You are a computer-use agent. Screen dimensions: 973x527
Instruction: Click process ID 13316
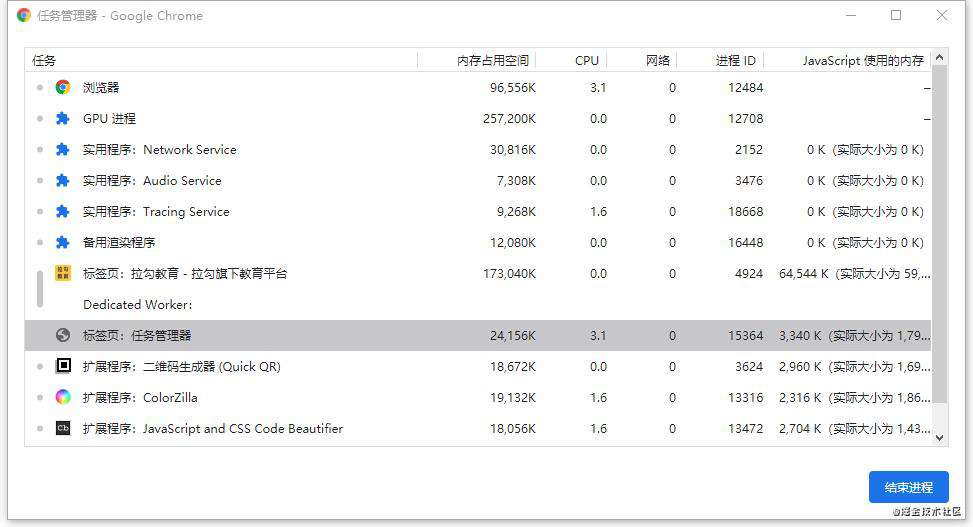745,398
